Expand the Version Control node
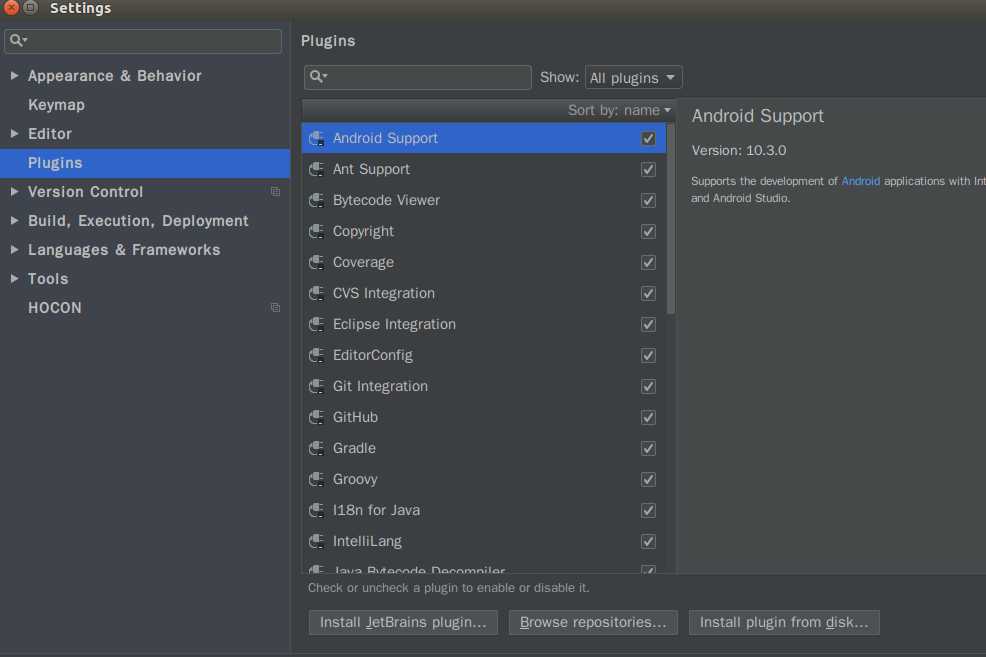This screenshot has height=657, width=986. 14,191
